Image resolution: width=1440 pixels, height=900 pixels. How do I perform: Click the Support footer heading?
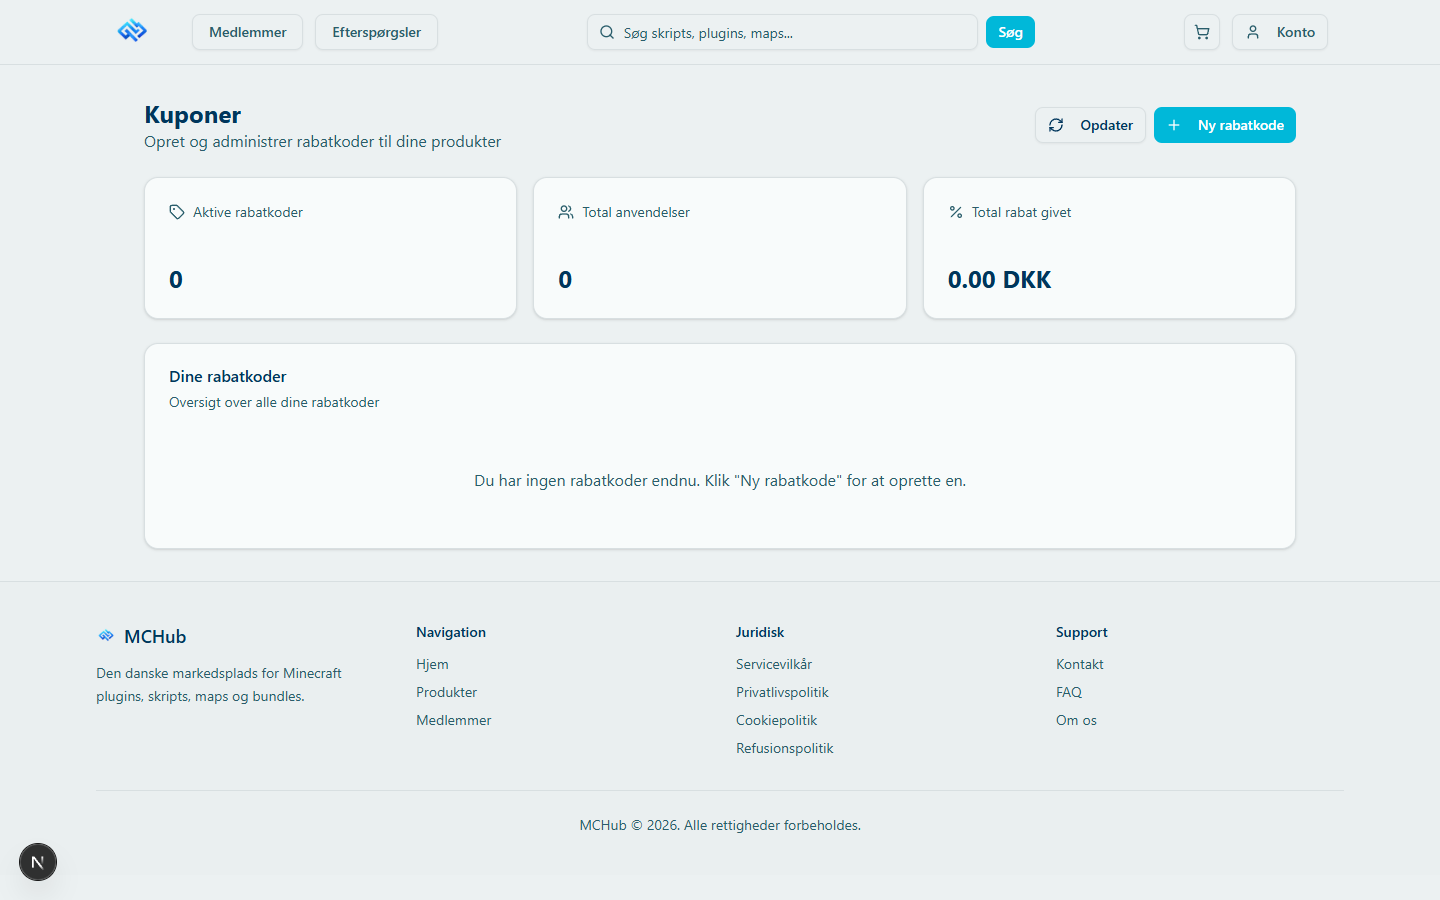point(1082,632)
